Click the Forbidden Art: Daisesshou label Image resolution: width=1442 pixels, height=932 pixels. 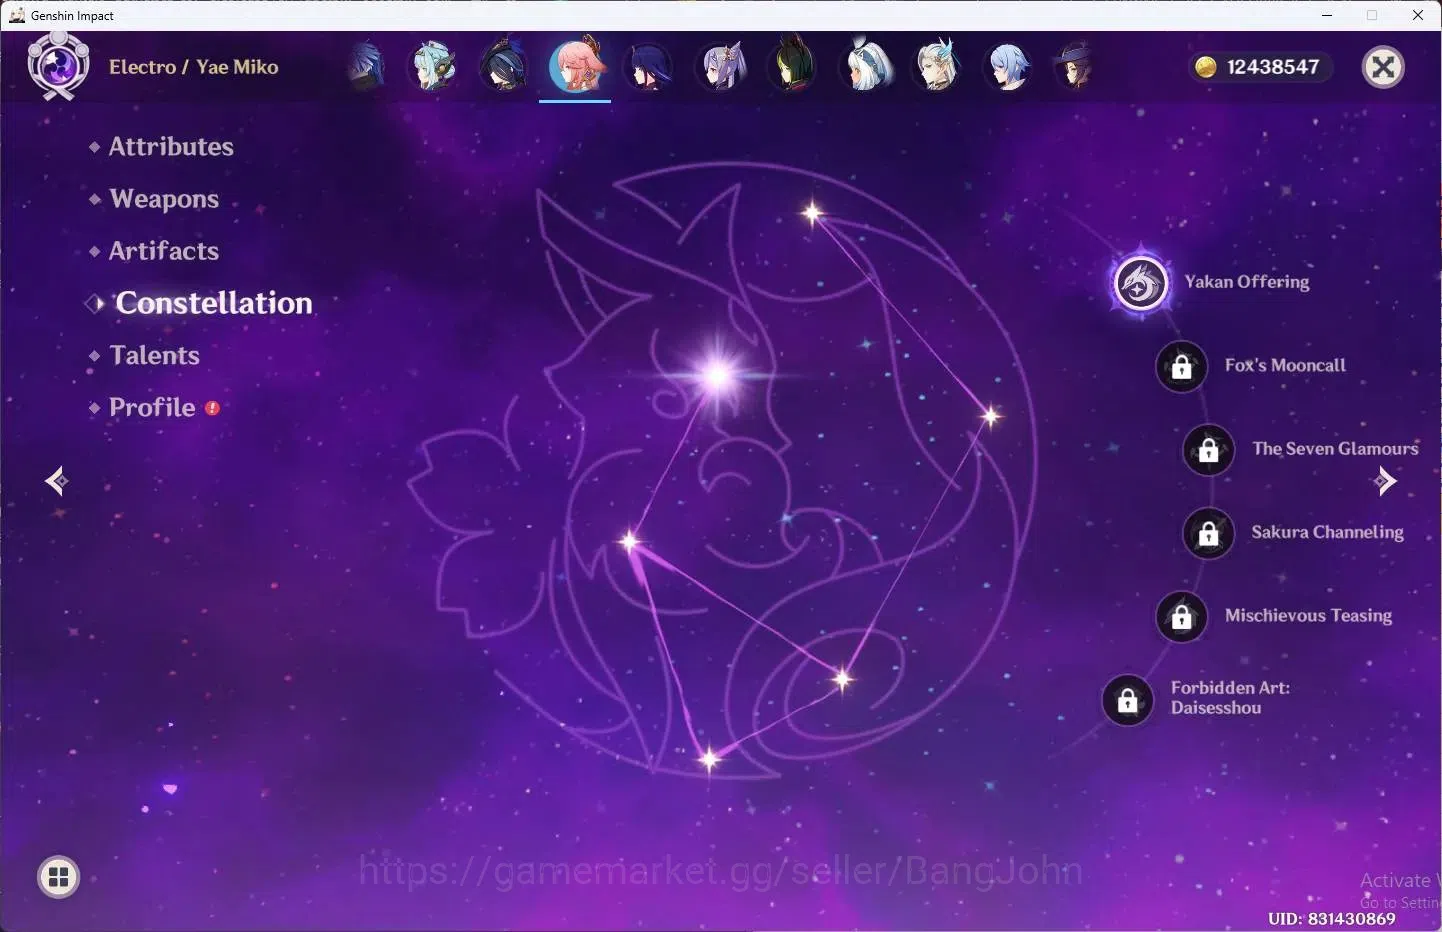[1230, 698]
